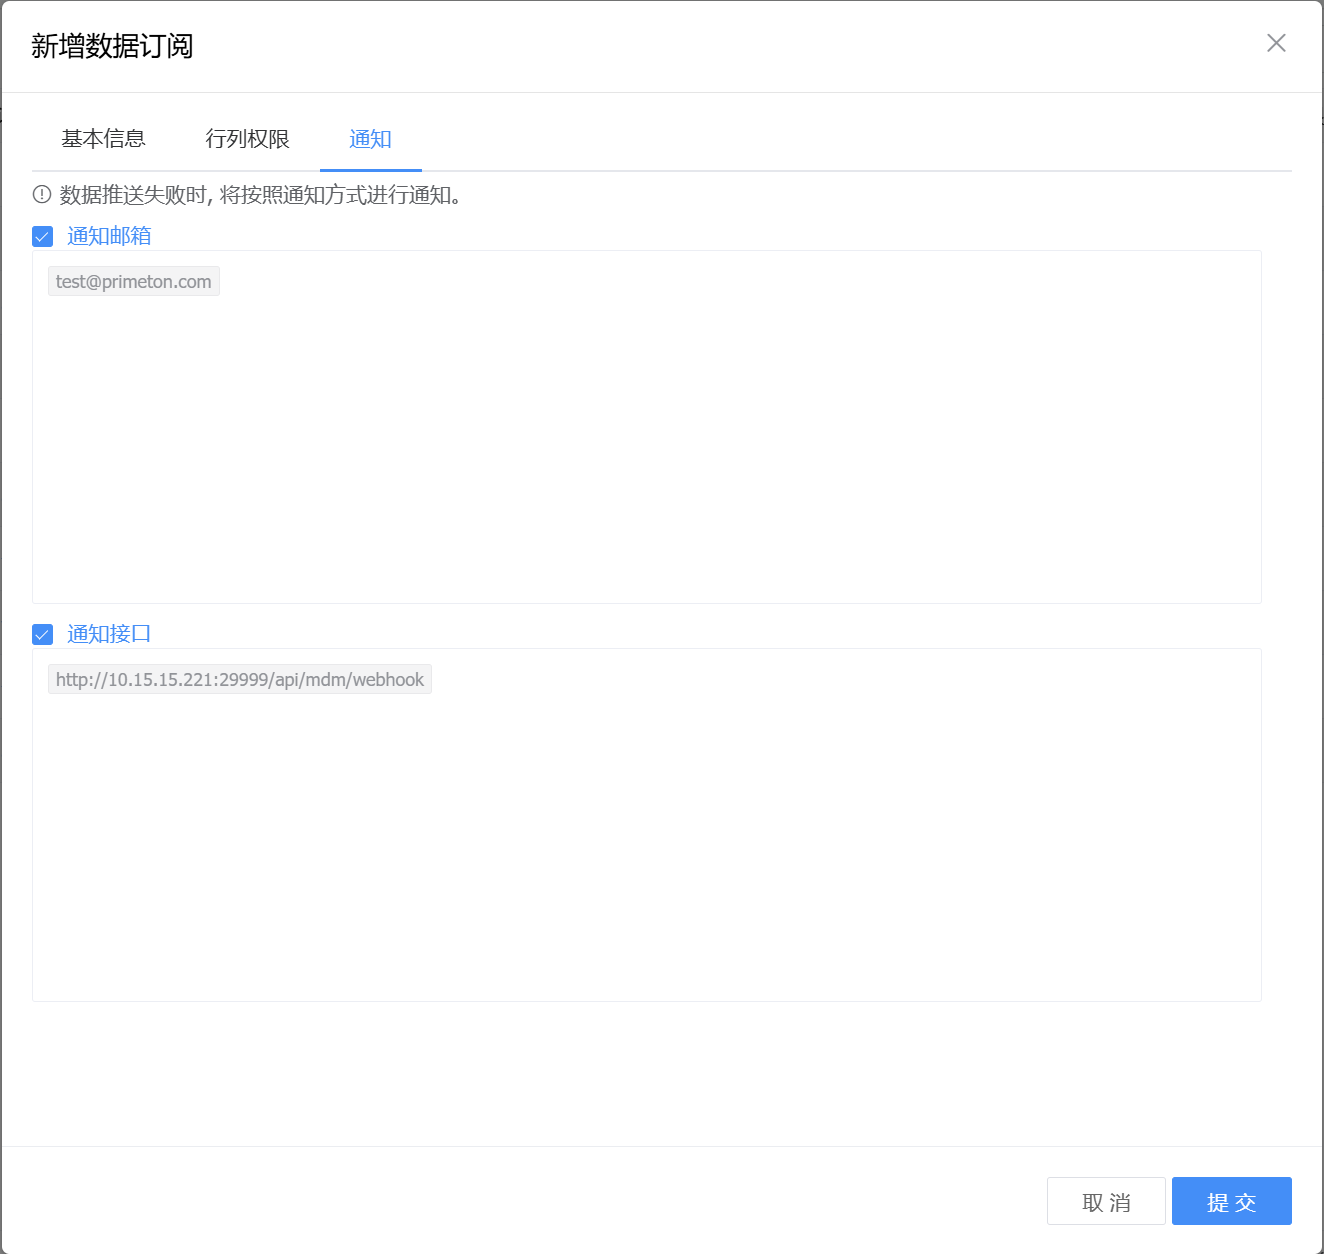Click blank header space right of the title

click(x=700, y=46)
